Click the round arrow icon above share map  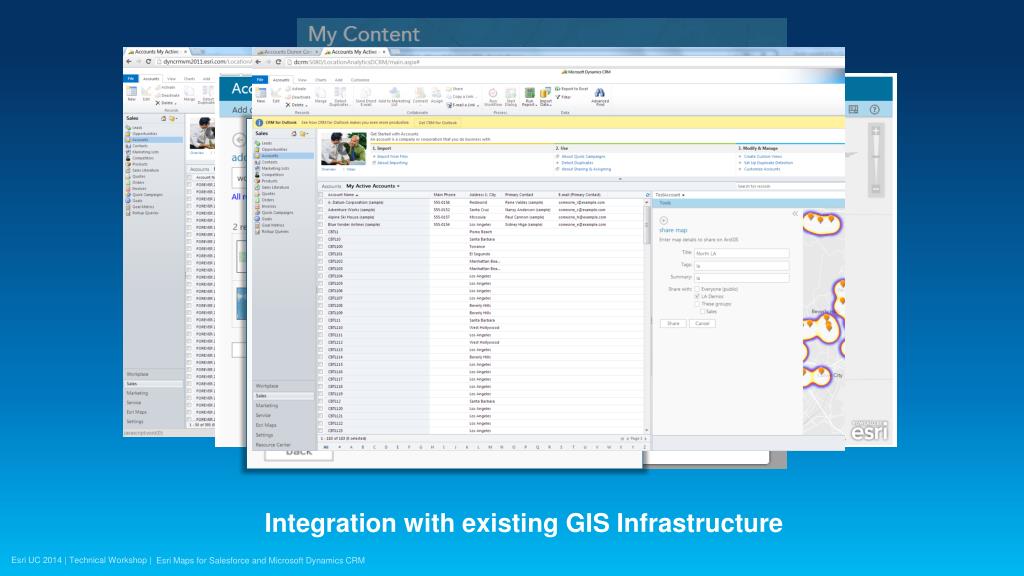664,221
